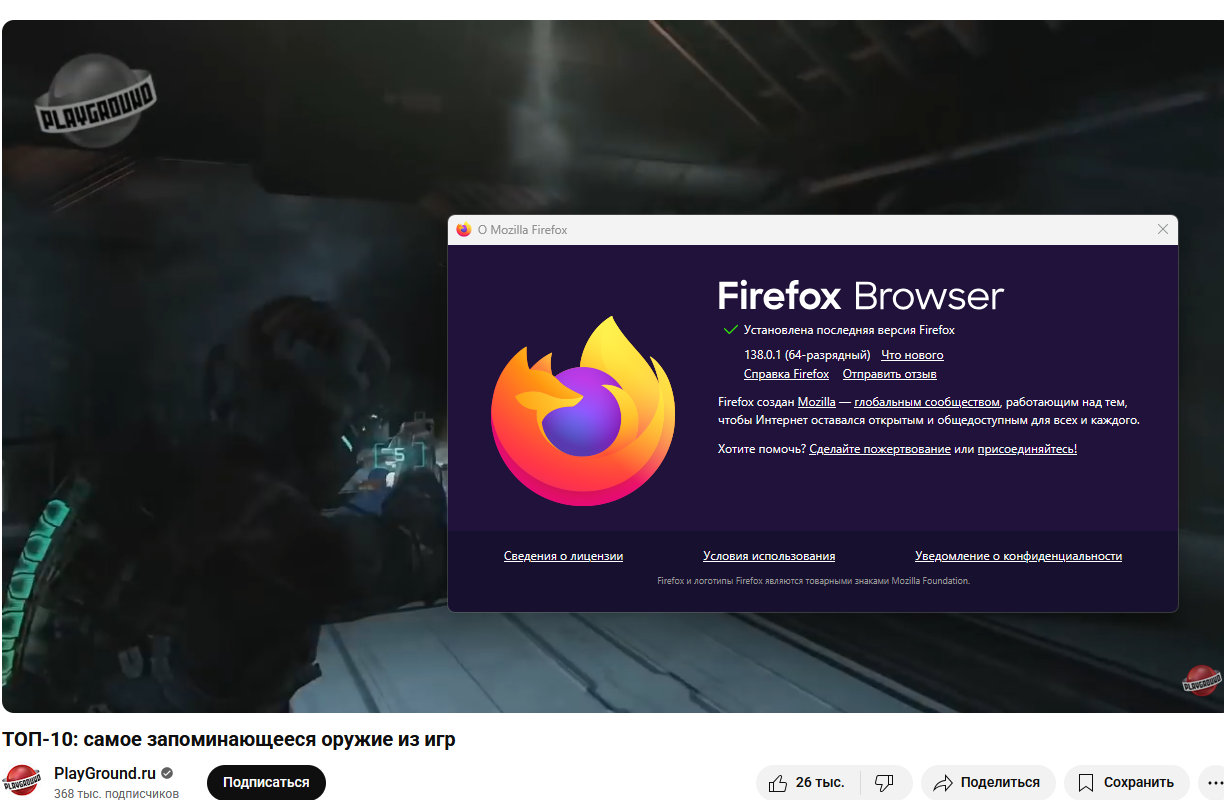Screen dimensions: 1224x800
Task: Open 'Уведомление о конфиденциальности' link
Action: [x=1018, y=556]
